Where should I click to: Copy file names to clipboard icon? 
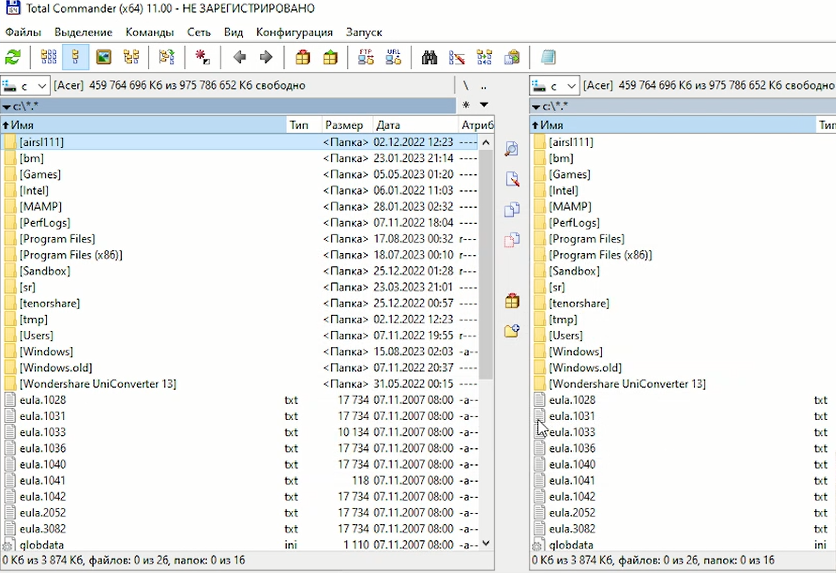(512, 57)
